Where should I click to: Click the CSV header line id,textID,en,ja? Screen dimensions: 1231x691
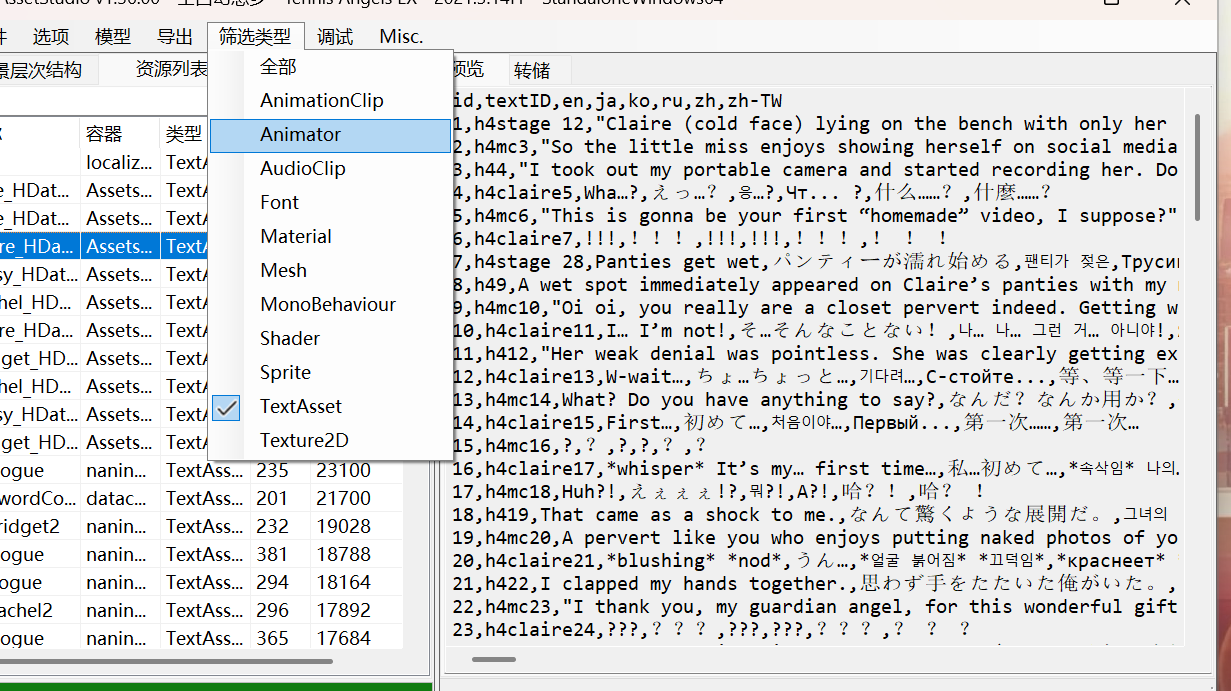(x=617, y=101)
